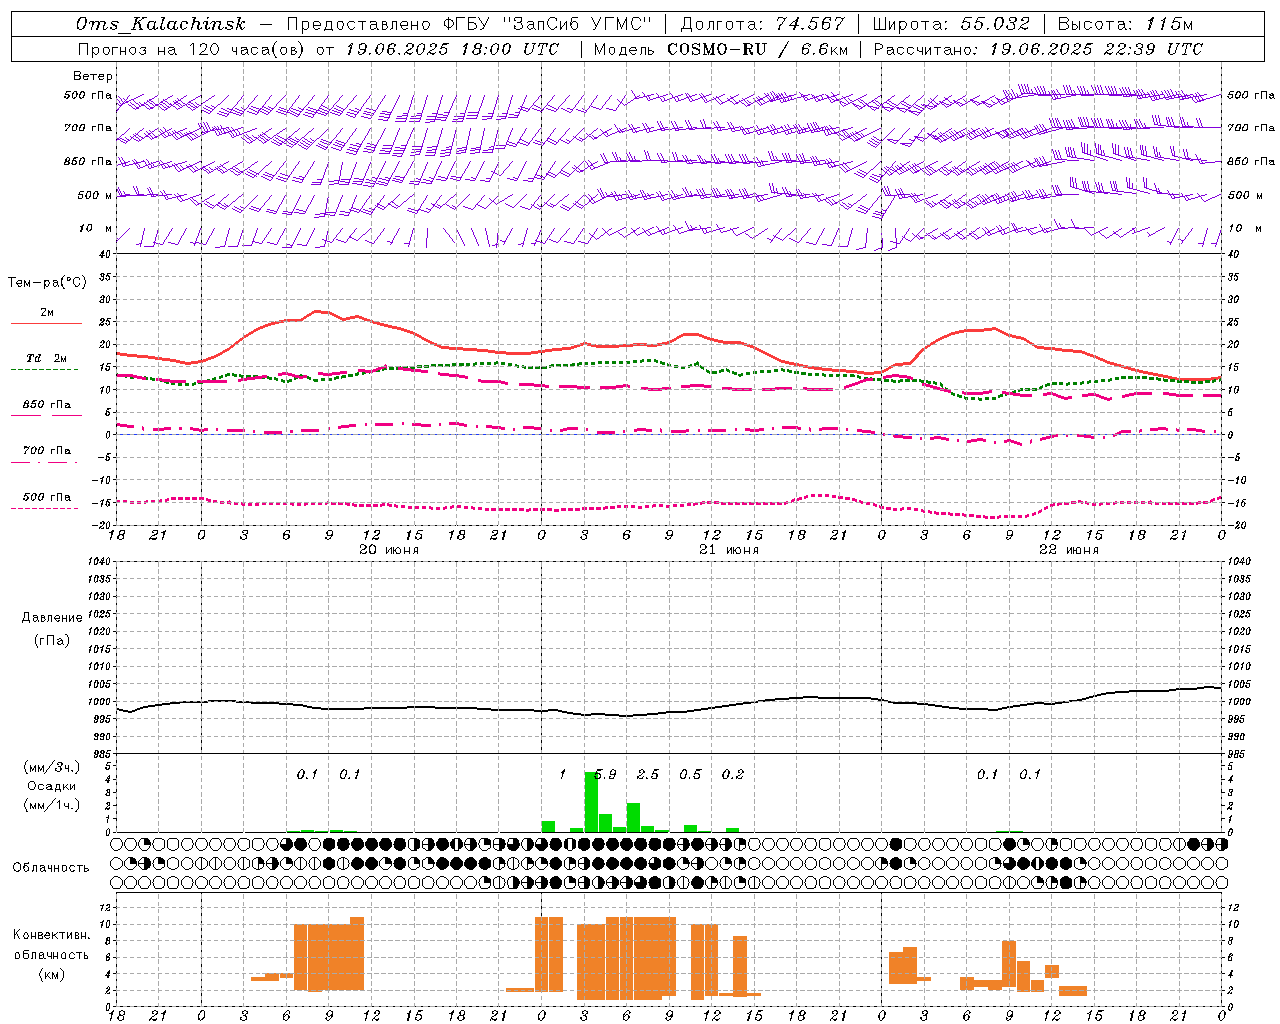Click the 'Облачность' cloud cover label
Image resolution: width=1280 pixels, height=1024 pixels.
point(51,867)
